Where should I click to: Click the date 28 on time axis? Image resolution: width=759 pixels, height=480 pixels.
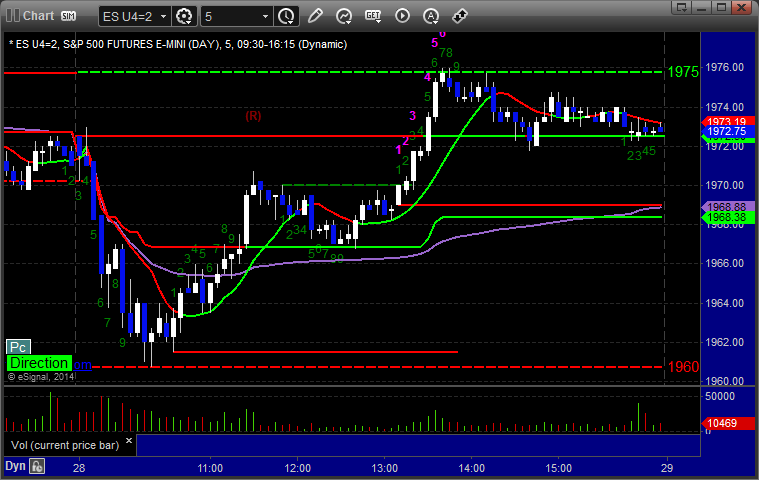pos(79,468)
